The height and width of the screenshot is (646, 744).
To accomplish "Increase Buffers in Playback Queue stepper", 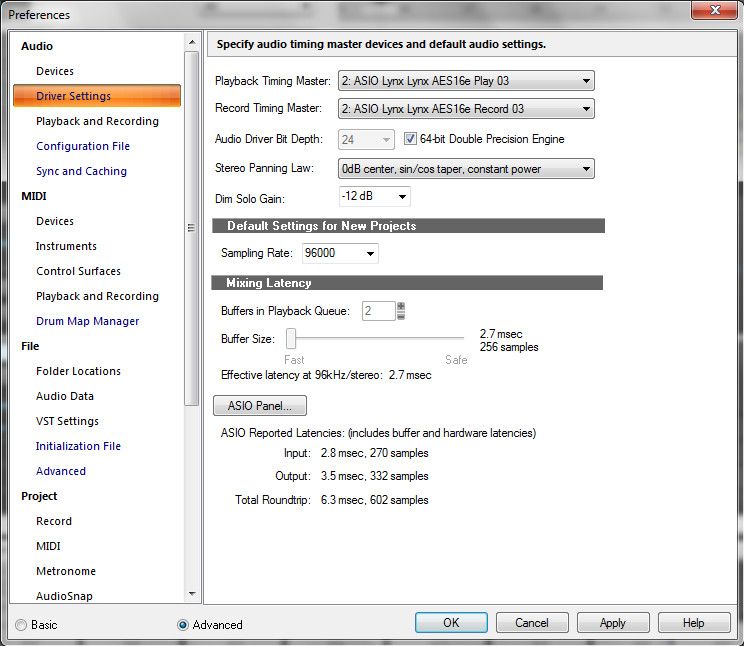I will 401,307.
